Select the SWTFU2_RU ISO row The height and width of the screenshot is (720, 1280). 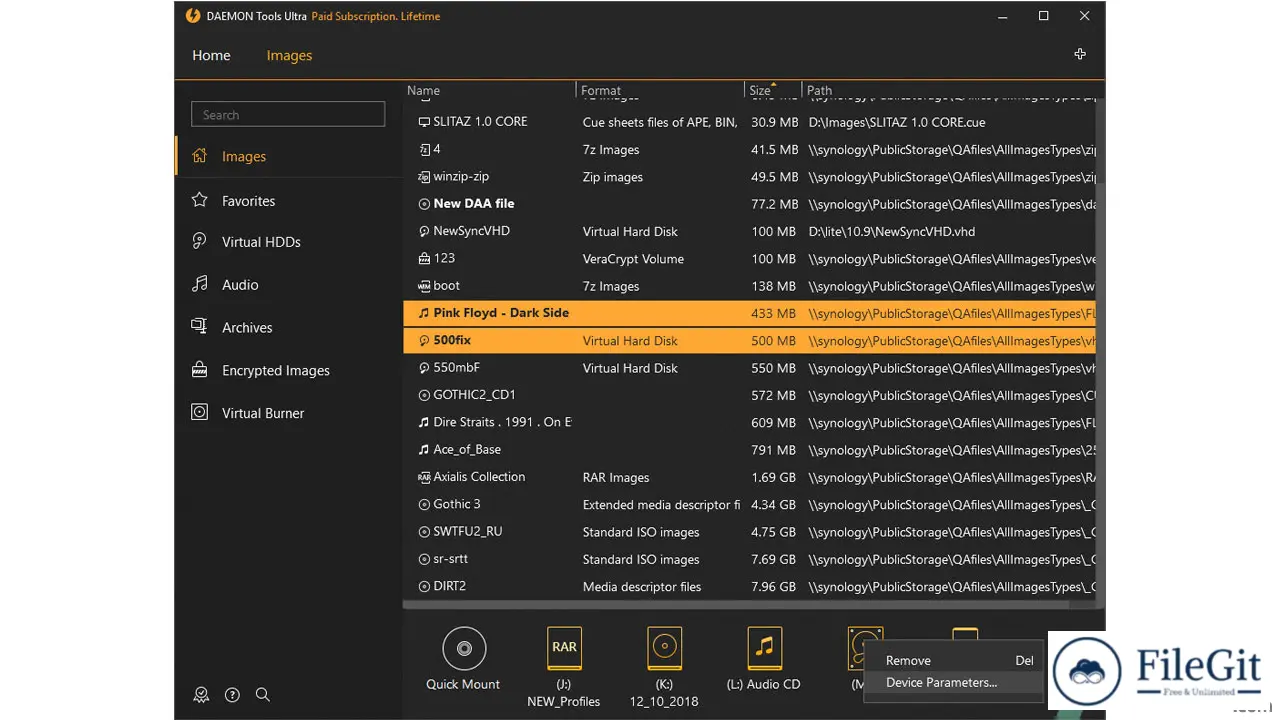pos(749,532)
